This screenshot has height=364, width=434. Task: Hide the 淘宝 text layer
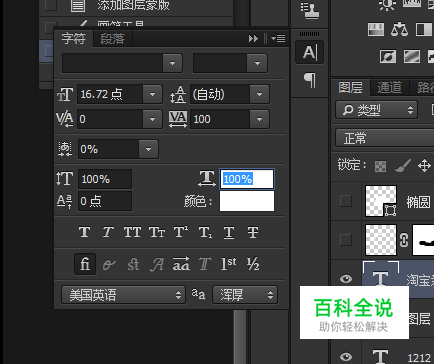346,278
